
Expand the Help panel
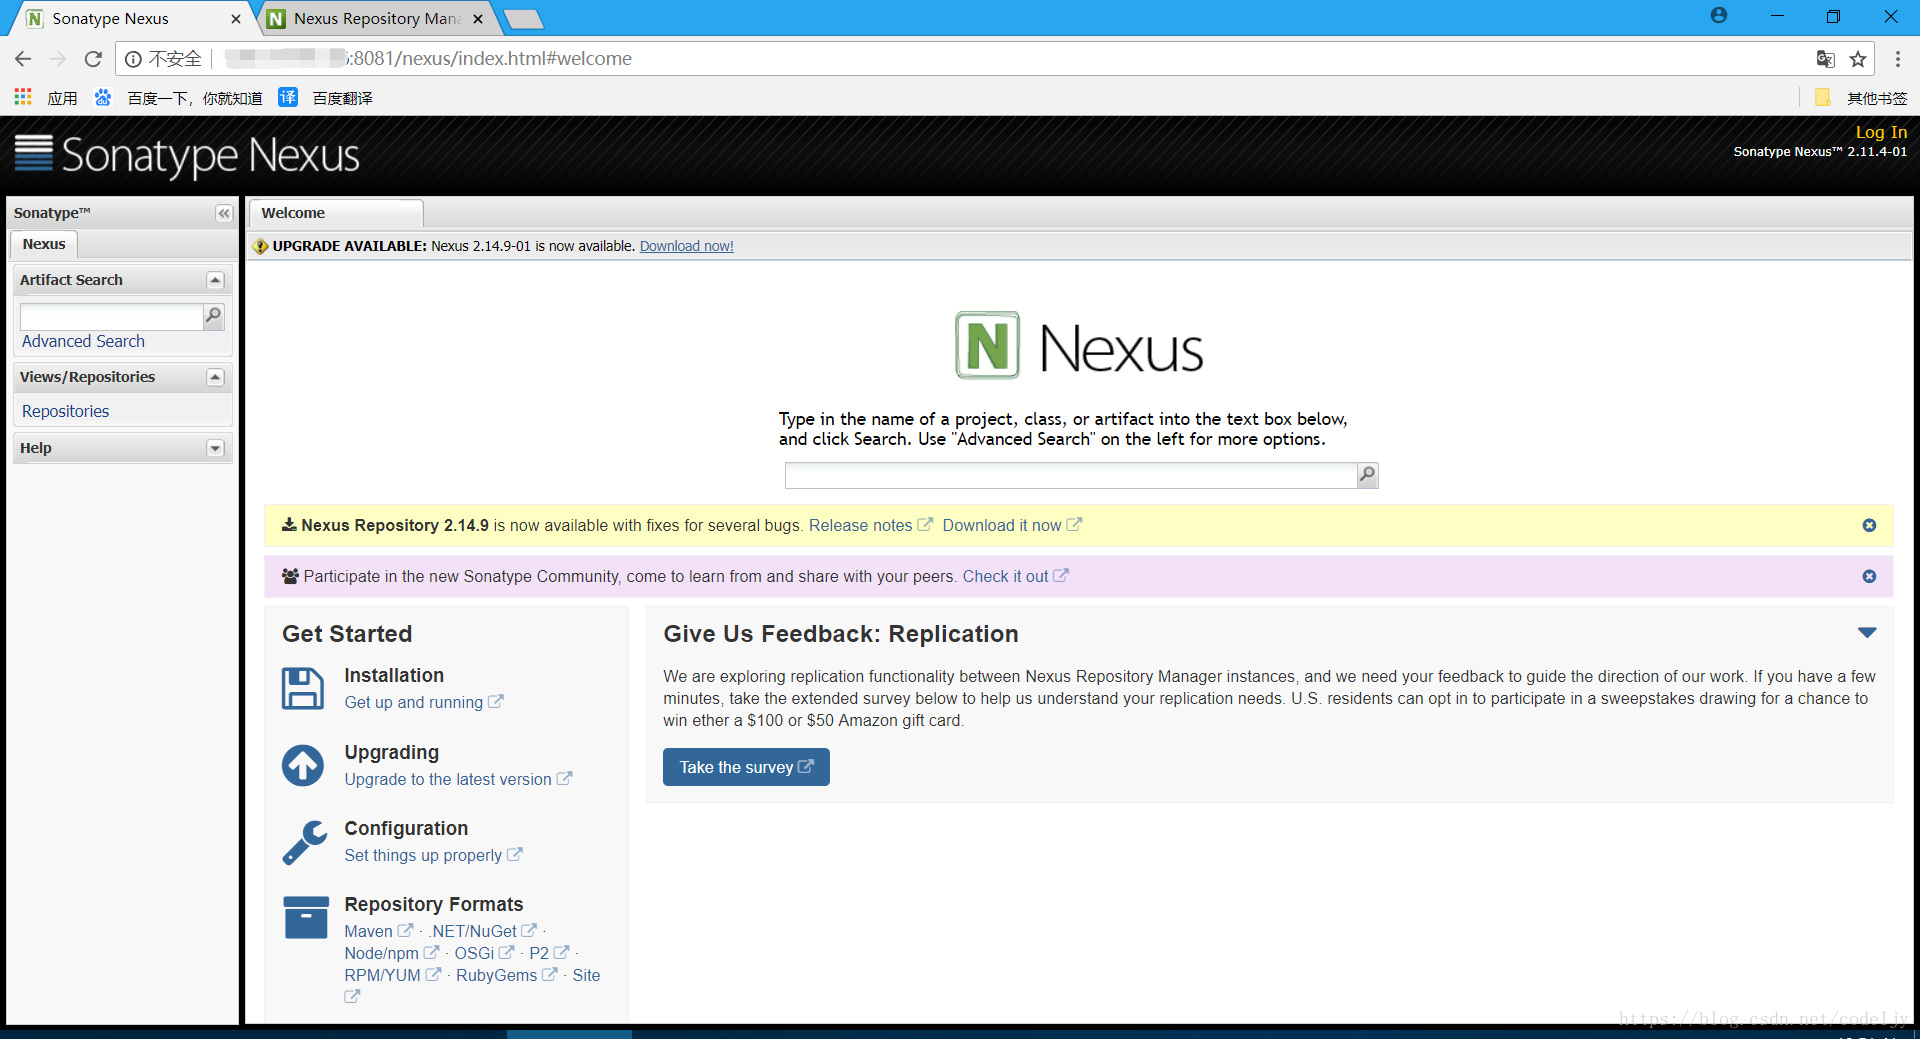click(x=215, y=448)
